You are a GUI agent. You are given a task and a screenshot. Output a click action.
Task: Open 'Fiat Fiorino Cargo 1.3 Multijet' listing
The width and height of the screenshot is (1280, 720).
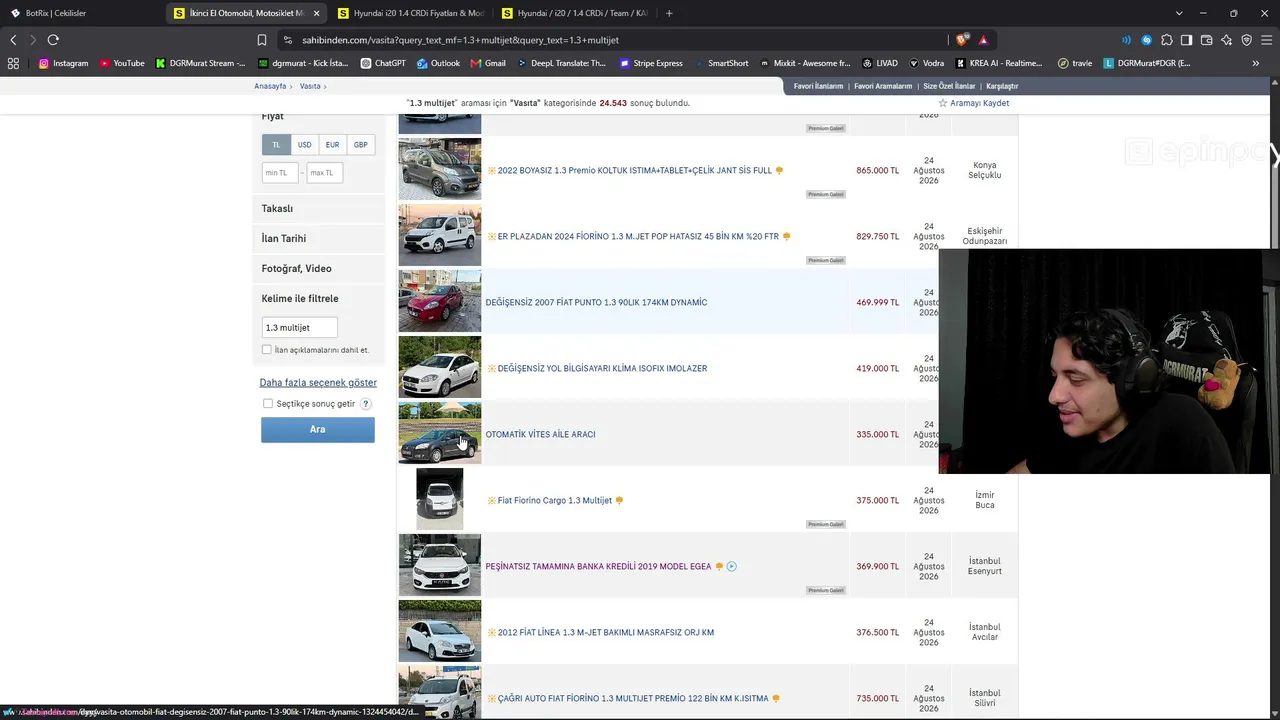[x=555, y=500]
